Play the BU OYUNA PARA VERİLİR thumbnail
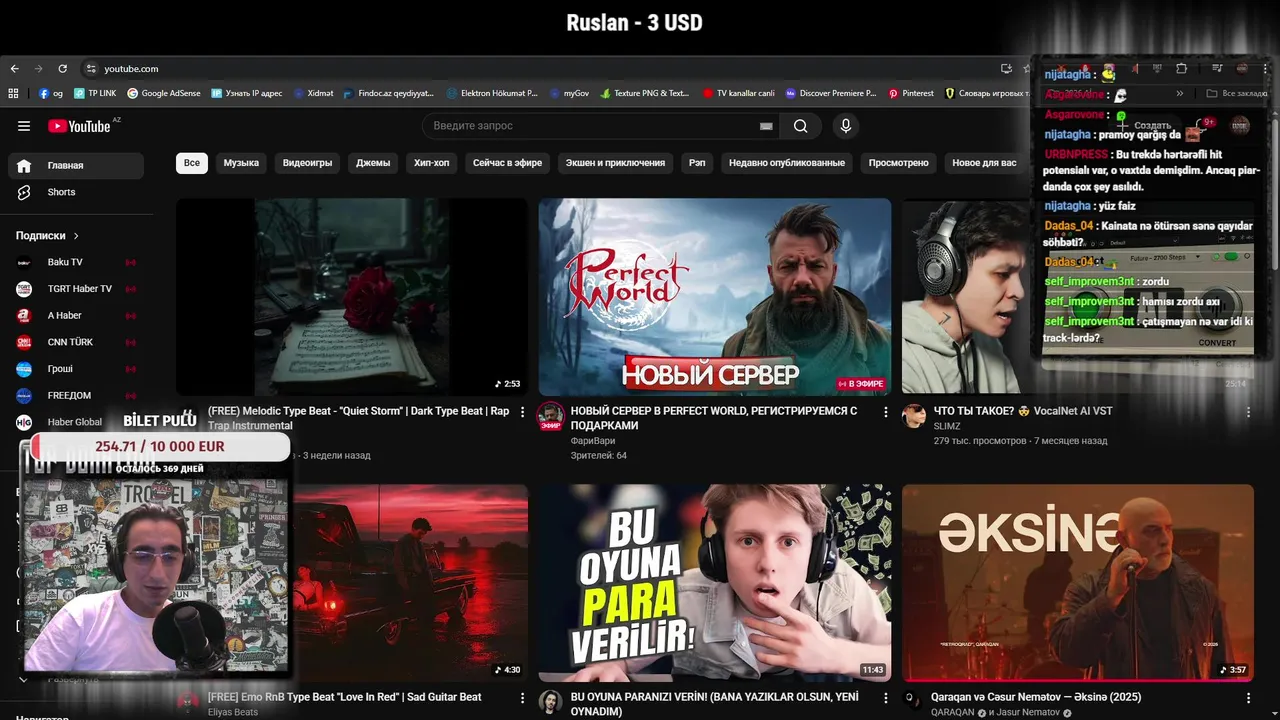 coord(715,583)
